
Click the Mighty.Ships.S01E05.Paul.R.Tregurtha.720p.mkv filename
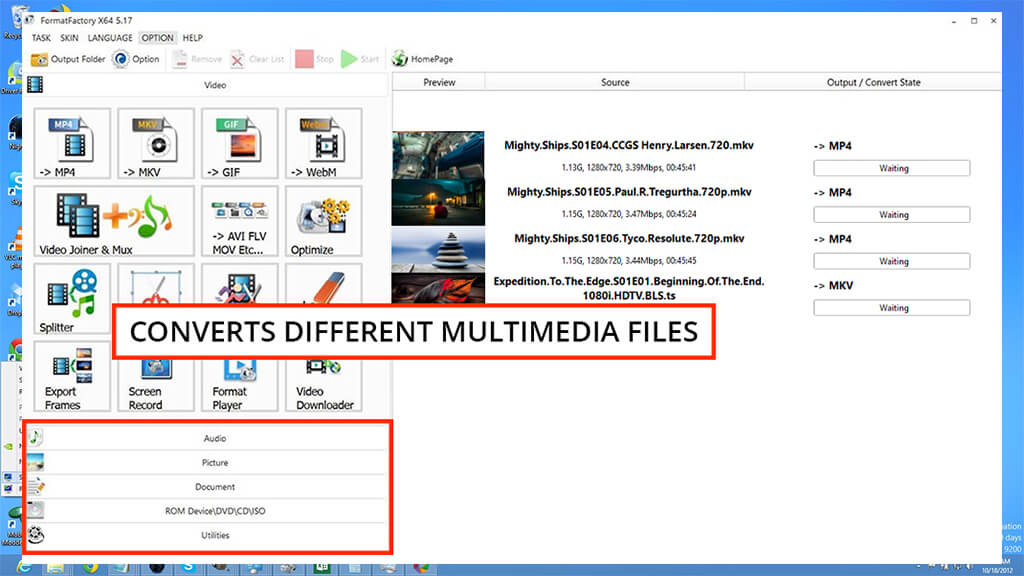point(629,191)
